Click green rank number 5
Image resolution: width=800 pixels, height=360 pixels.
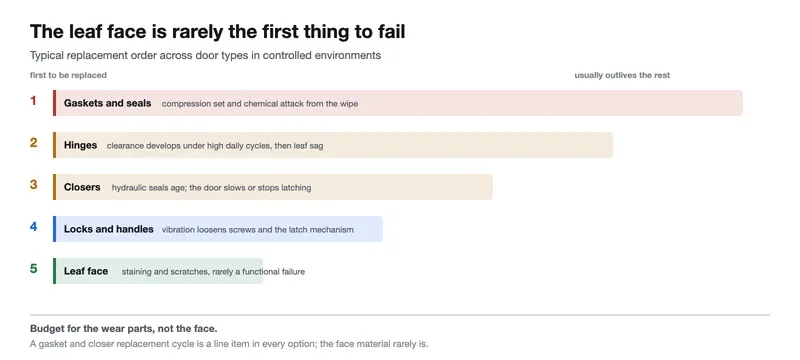(x=33, y=268)
